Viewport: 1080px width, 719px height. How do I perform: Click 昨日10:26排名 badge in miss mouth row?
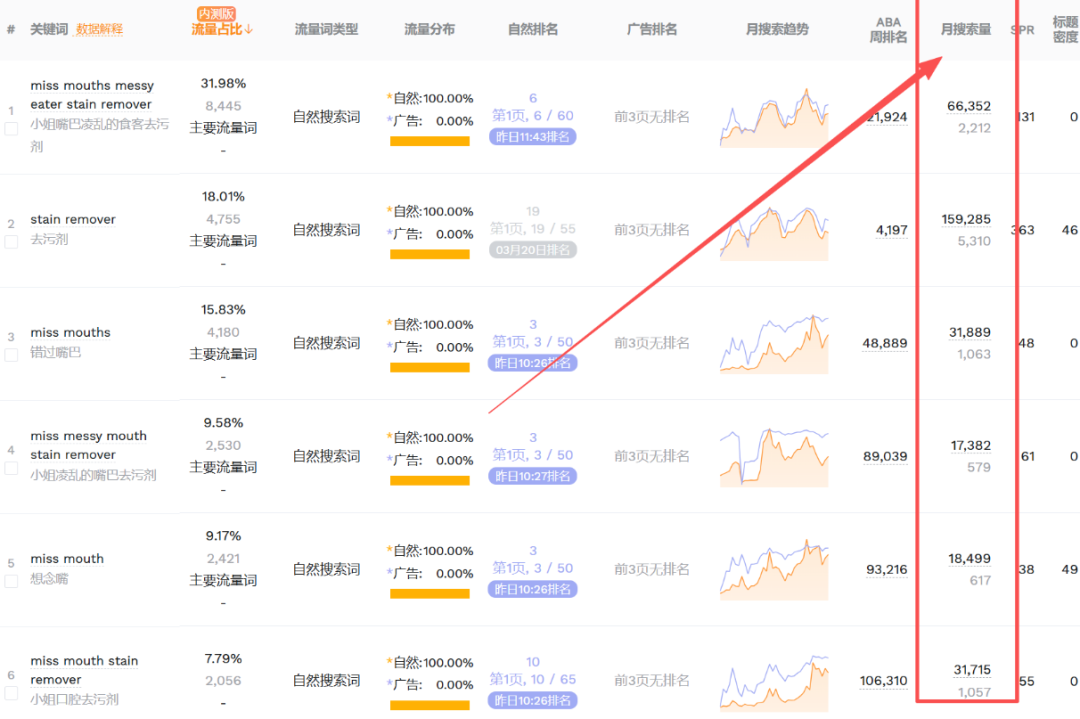tap(532, 590)
